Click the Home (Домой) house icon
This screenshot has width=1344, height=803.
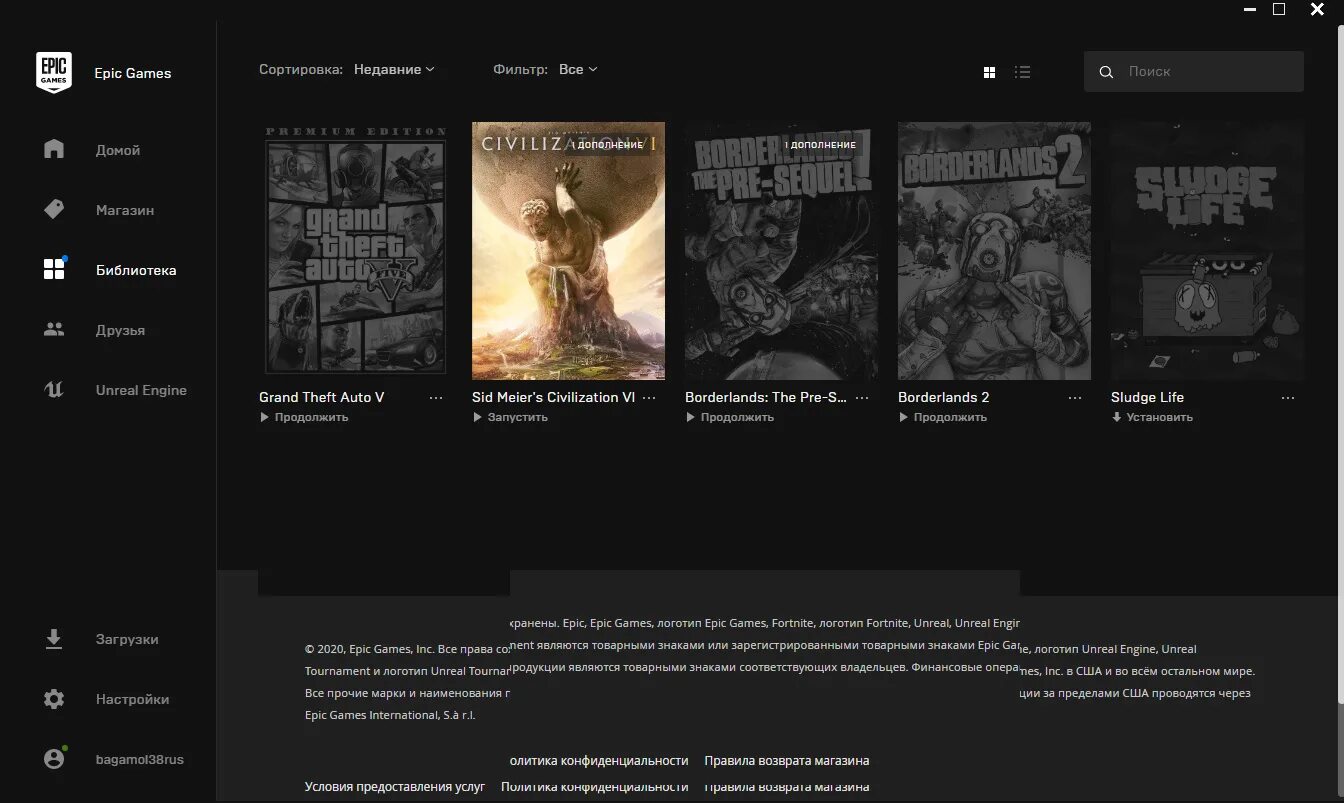pyautogui.click(x=54, y=150)
